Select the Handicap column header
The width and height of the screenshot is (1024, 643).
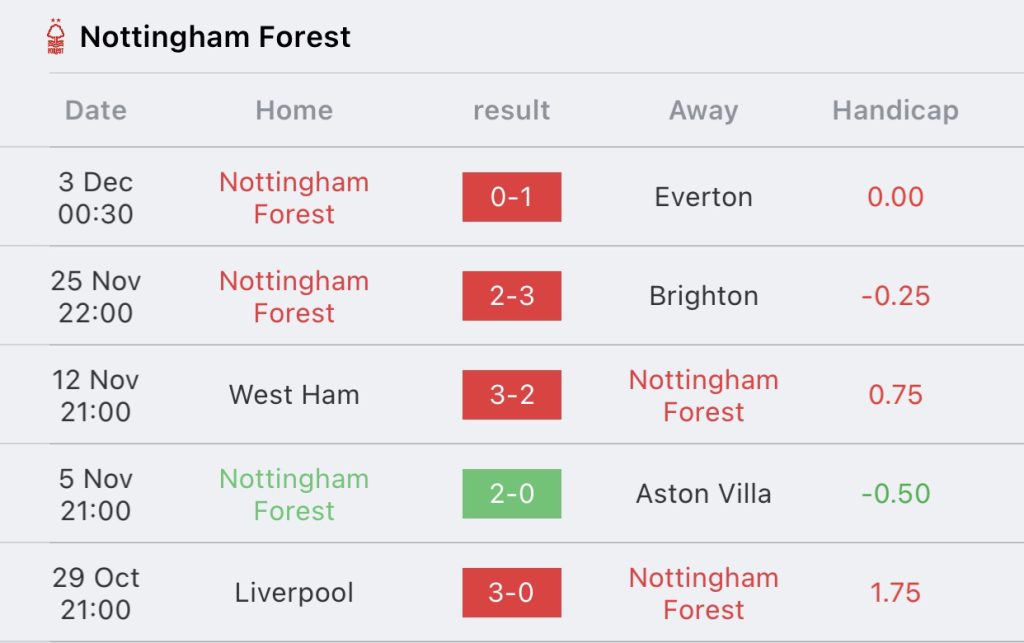(x=895, y=110)
